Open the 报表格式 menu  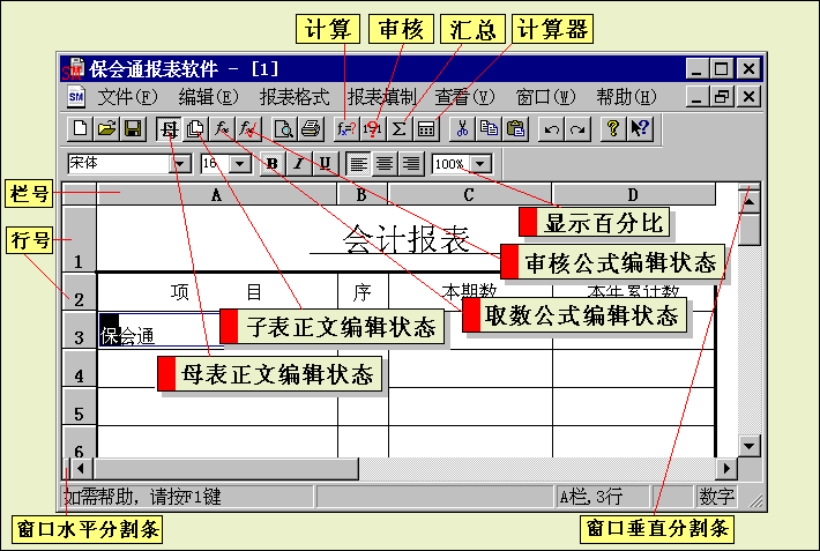pos(294,97)
